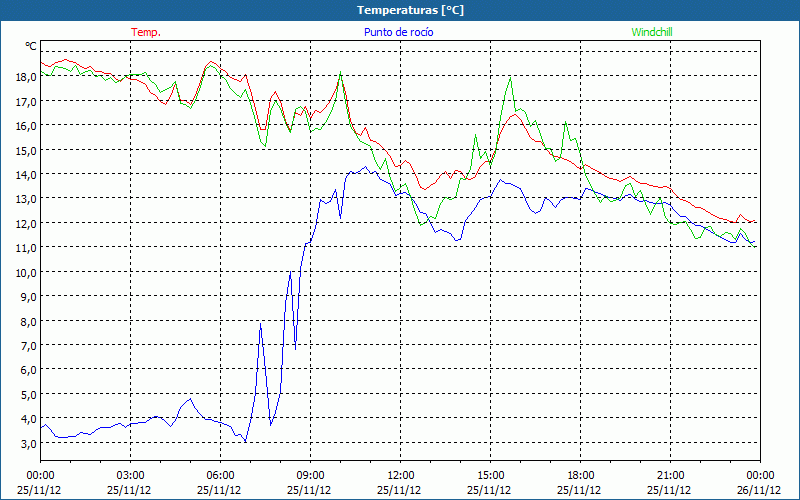Click the 06:00 time axis label
The height and width of the screenshot is (500, 800).
click(220, 476)
